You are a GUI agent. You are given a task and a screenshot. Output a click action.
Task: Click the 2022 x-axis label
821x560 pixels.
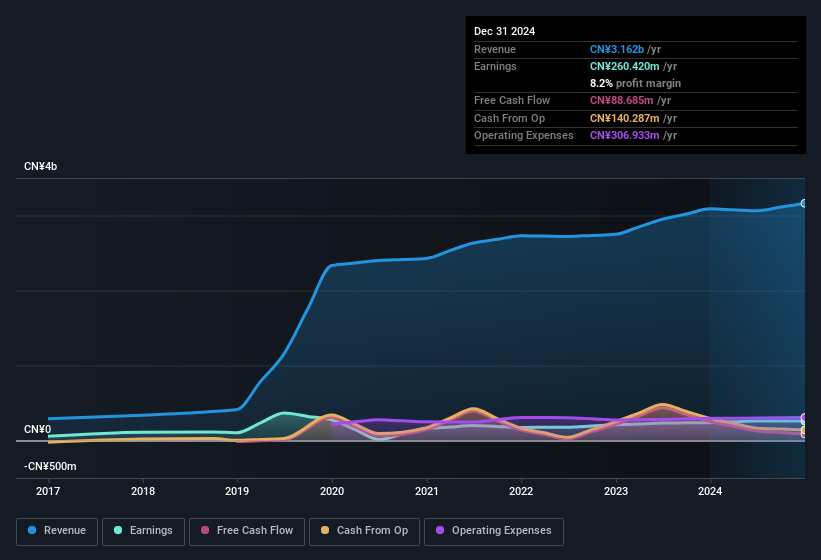coord(521,491)
